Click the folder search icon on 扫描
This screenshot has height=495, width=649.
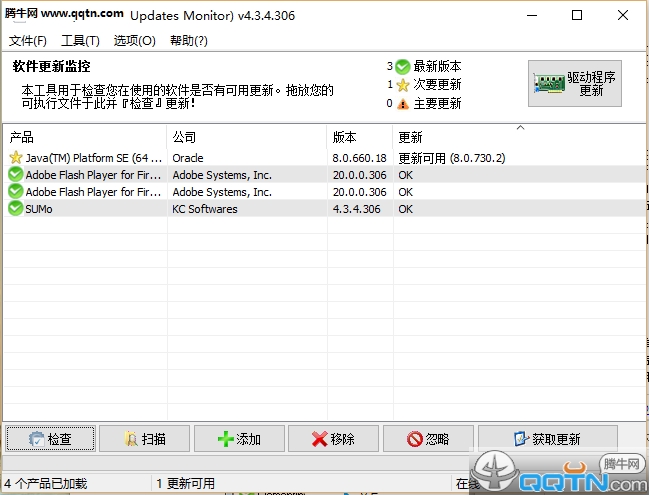[131, 439]
